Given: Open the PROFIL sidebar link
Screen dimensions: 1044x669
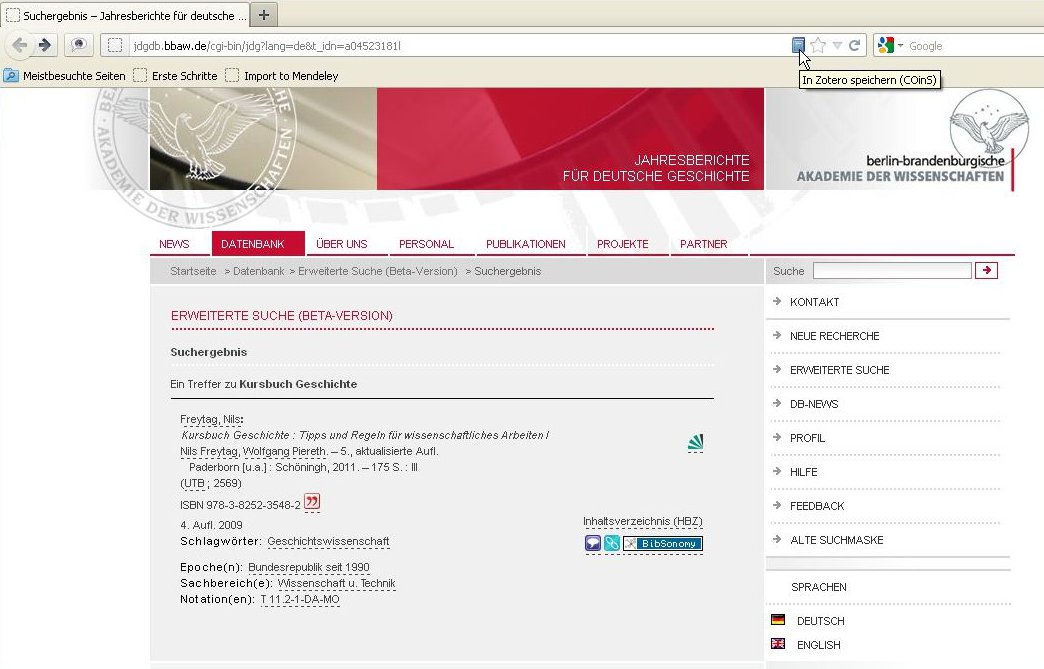Looking at the screenshot, I should pyautogui.click(x=807, y=438).
